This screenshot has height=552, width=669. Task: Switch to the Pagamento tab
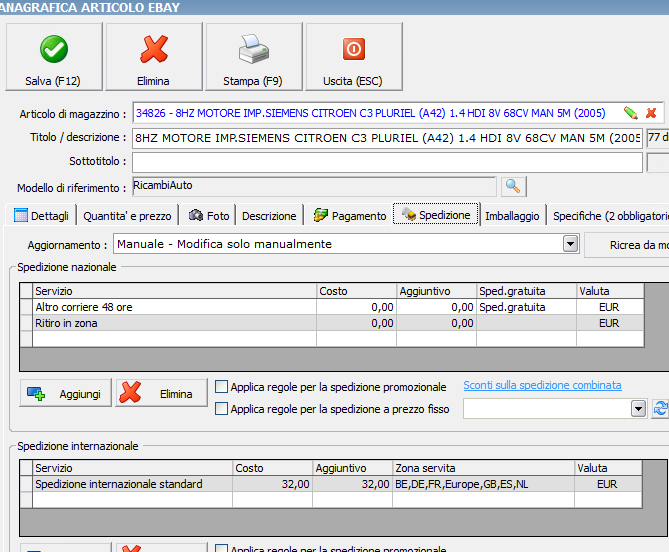pyautogui.click(x=350, y=216)
